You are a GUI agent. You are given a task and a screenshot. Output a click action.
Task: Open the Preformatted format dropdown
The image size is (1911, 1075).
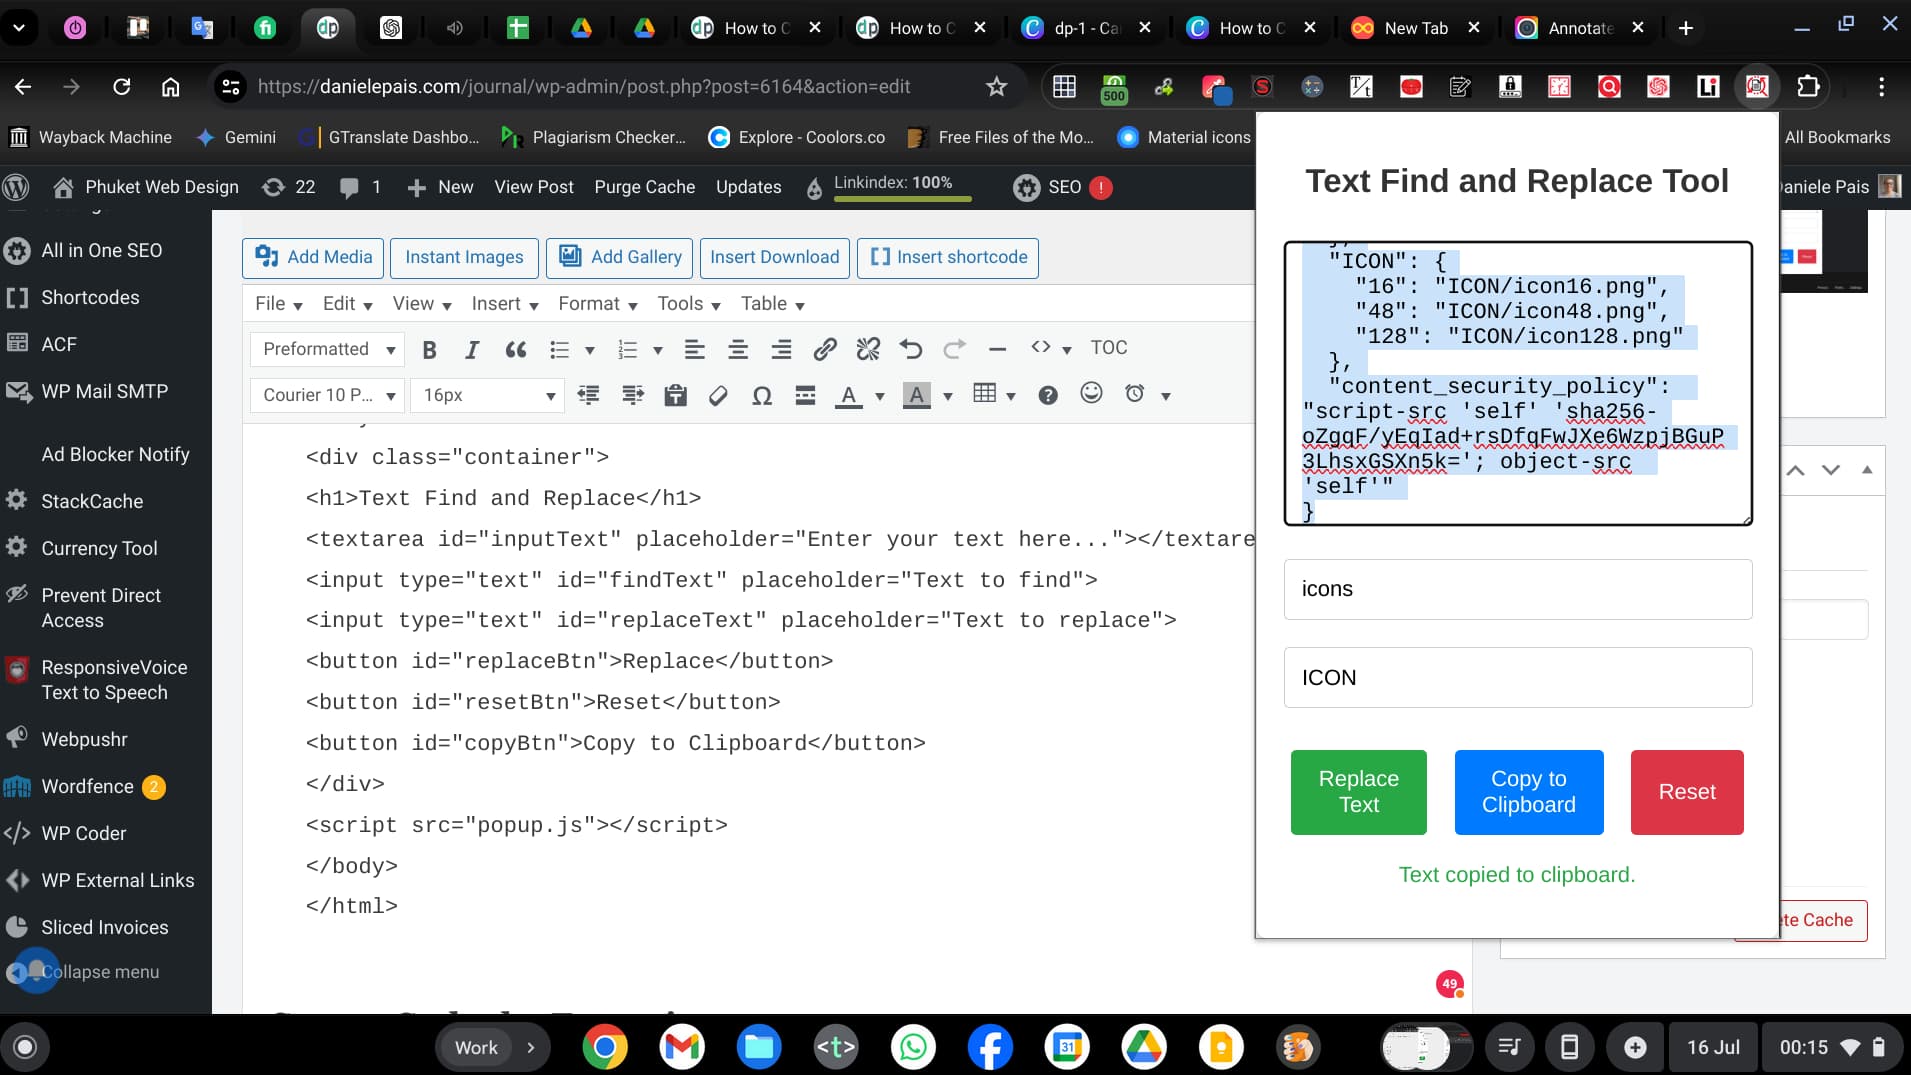point(327,349)
